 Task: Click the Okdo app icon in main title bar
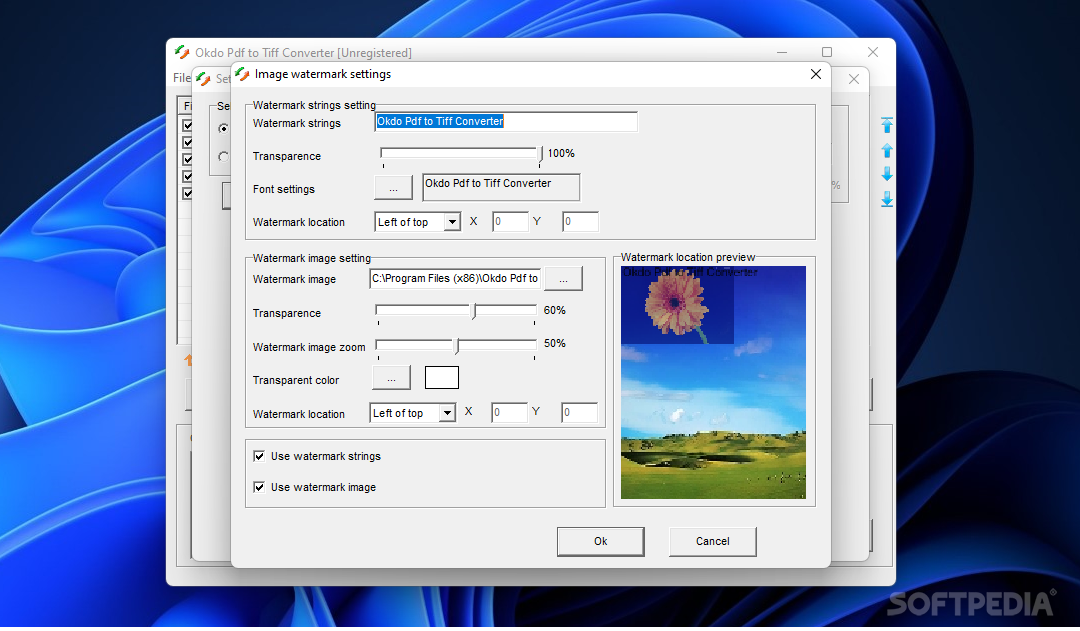point(182,52)
